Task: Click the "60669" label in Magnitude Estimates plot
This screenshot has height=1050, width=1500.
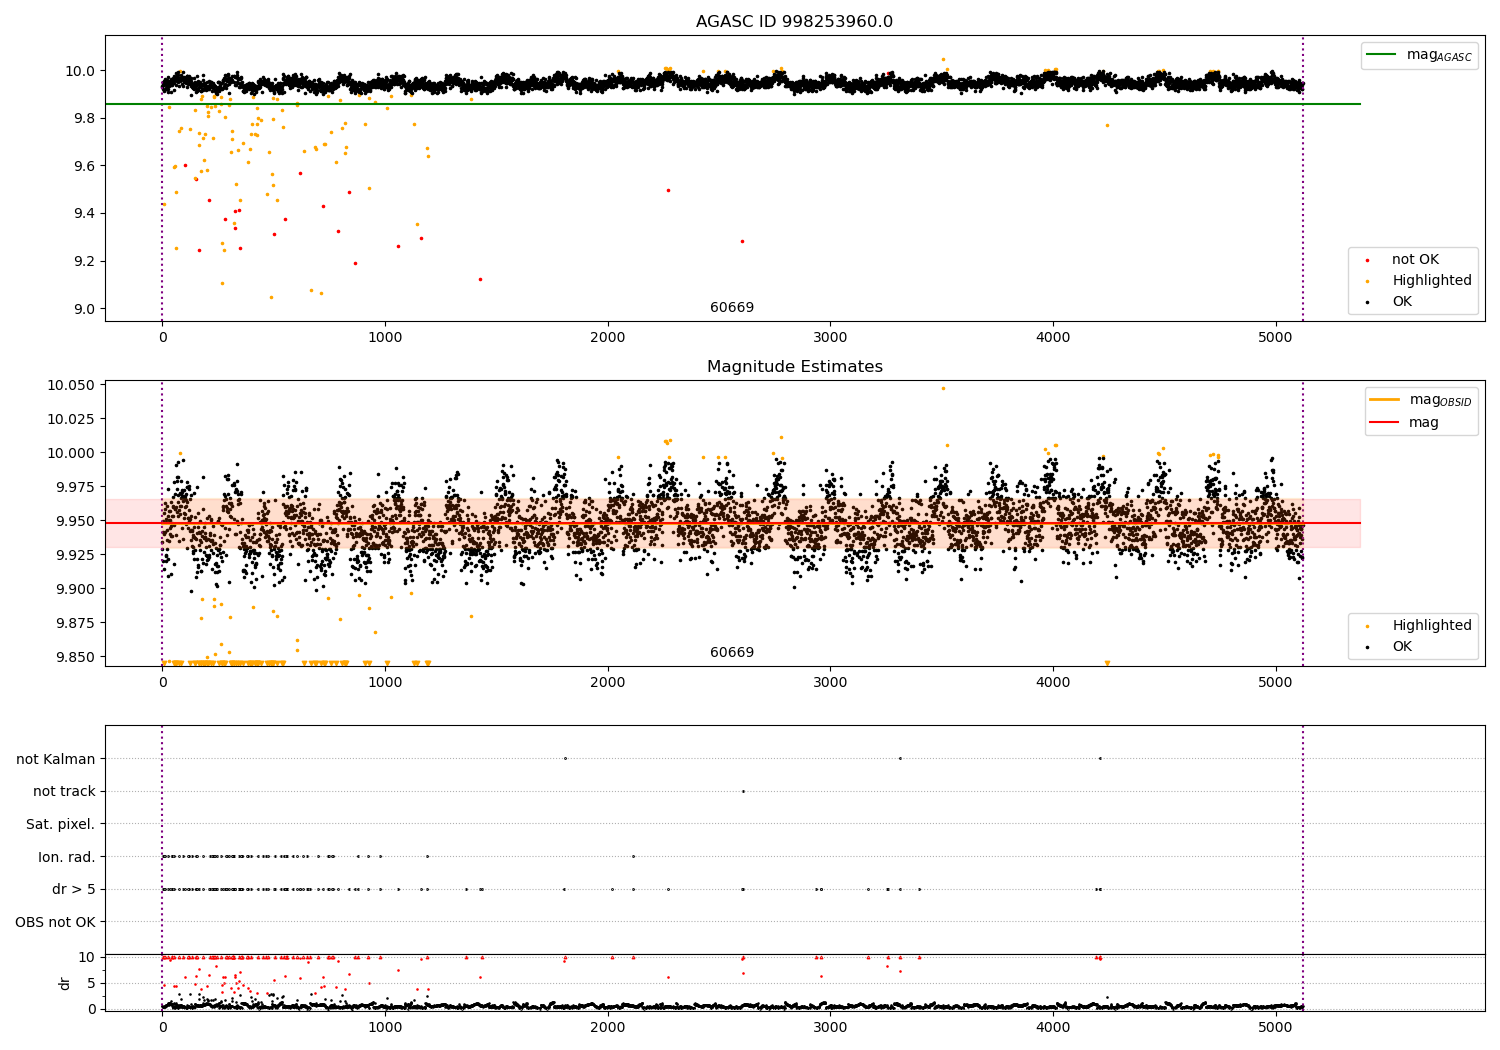Action: point(732,653)
